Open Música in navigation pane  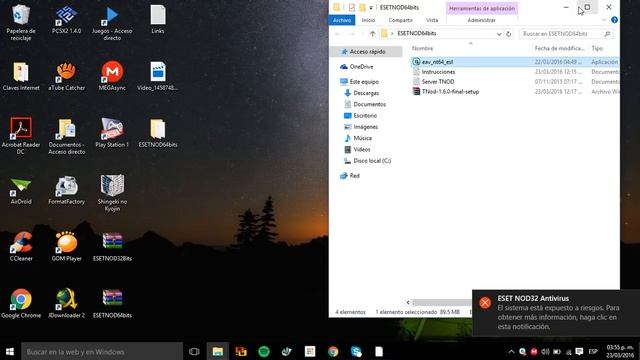(x=358, y=138)
